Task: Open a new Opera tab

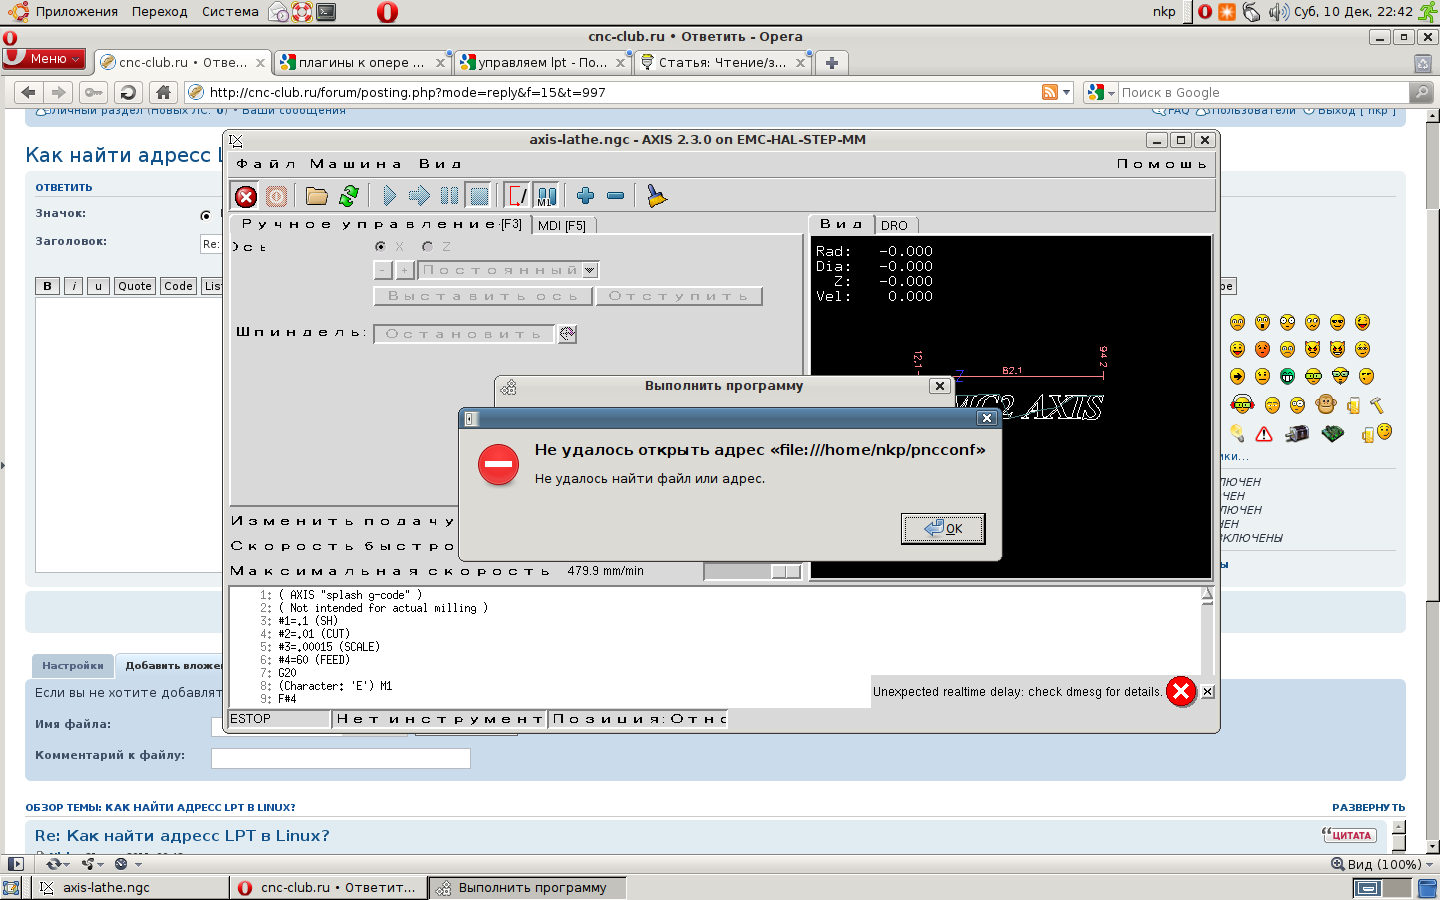Action: click(831, 62)
